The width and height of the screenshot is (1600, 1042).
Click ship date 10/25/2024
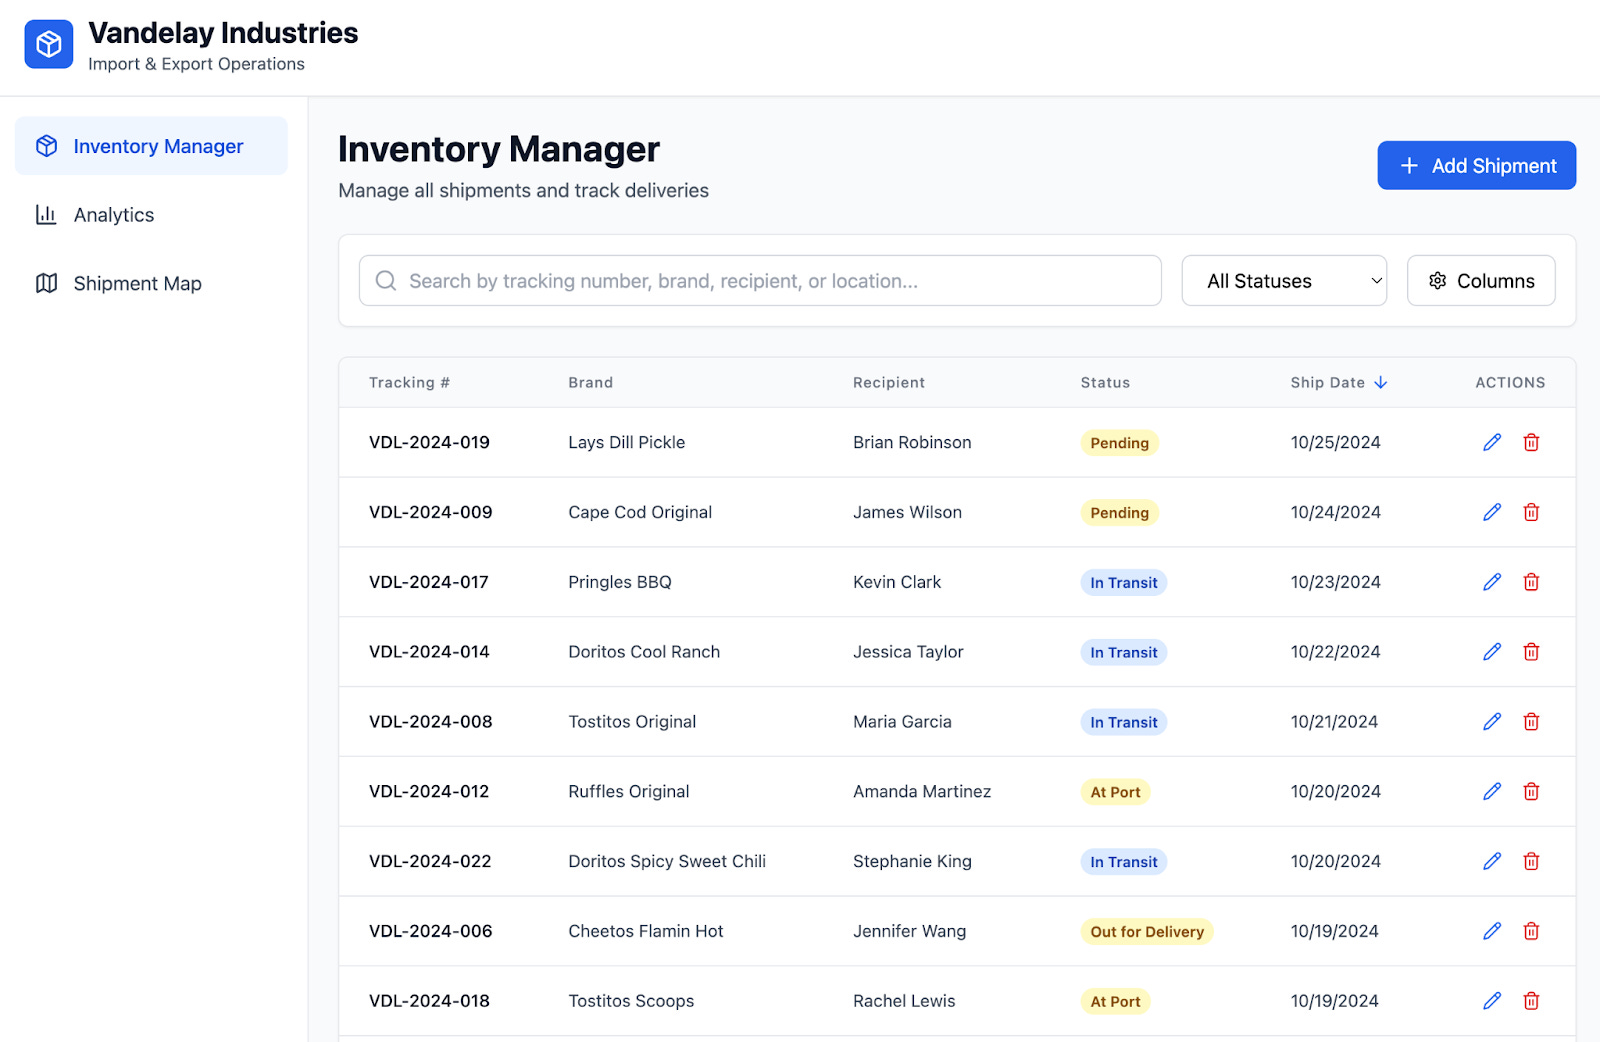pyautogui.click(x=1335, y=442)
